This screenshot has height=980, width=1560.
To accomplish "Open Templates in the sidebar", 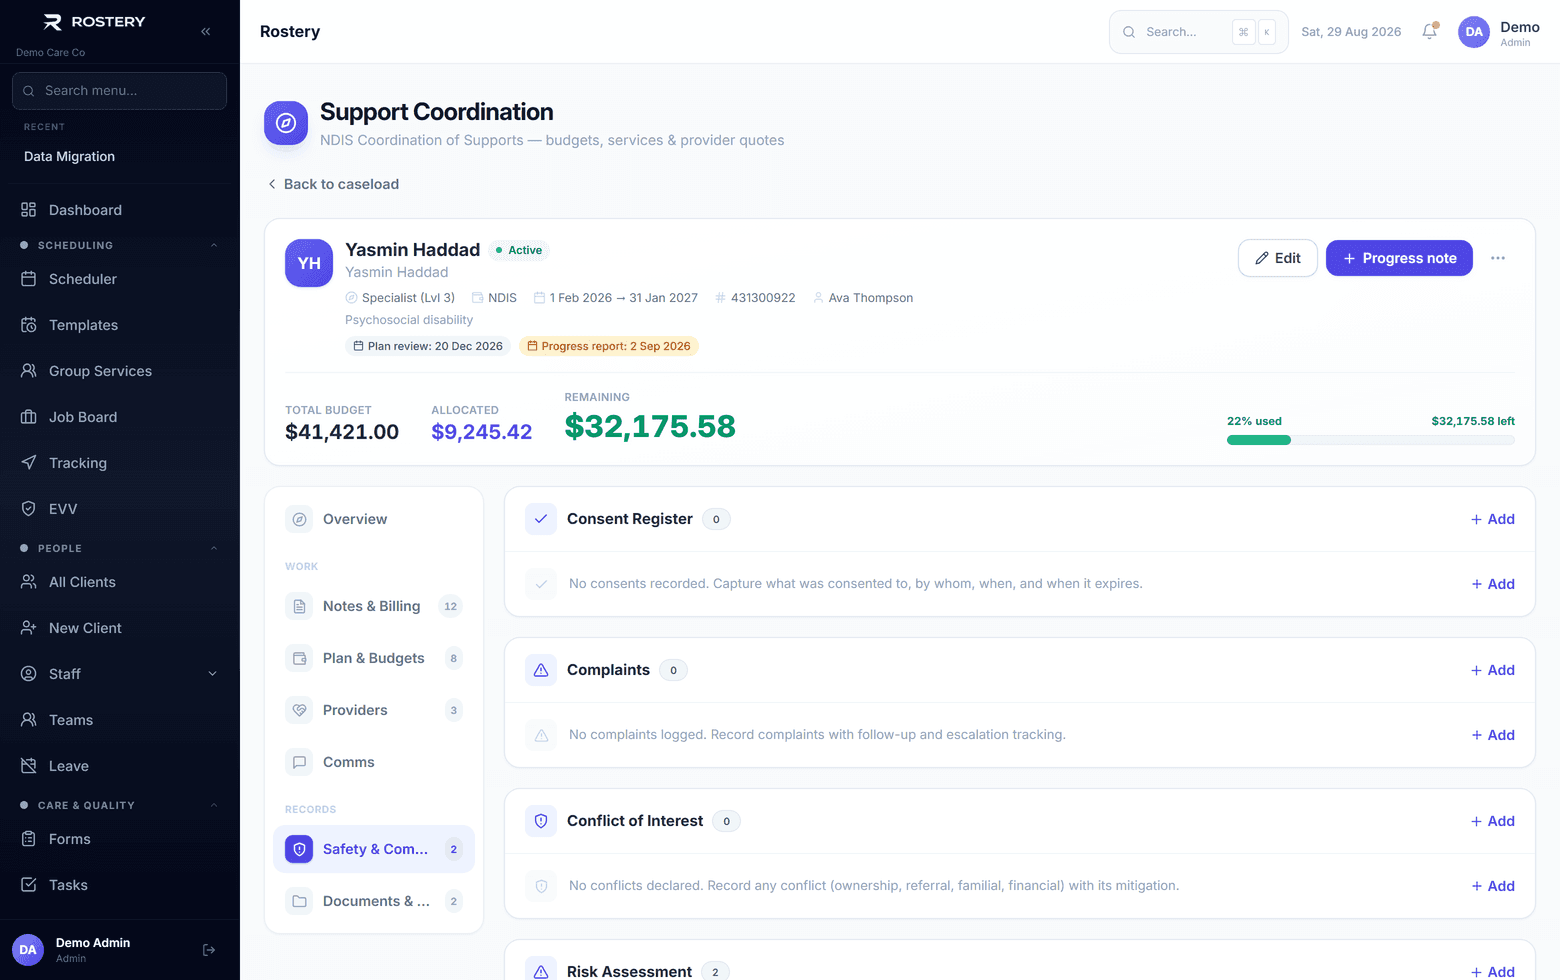I will pyautogui.click(x=120, y=325).
